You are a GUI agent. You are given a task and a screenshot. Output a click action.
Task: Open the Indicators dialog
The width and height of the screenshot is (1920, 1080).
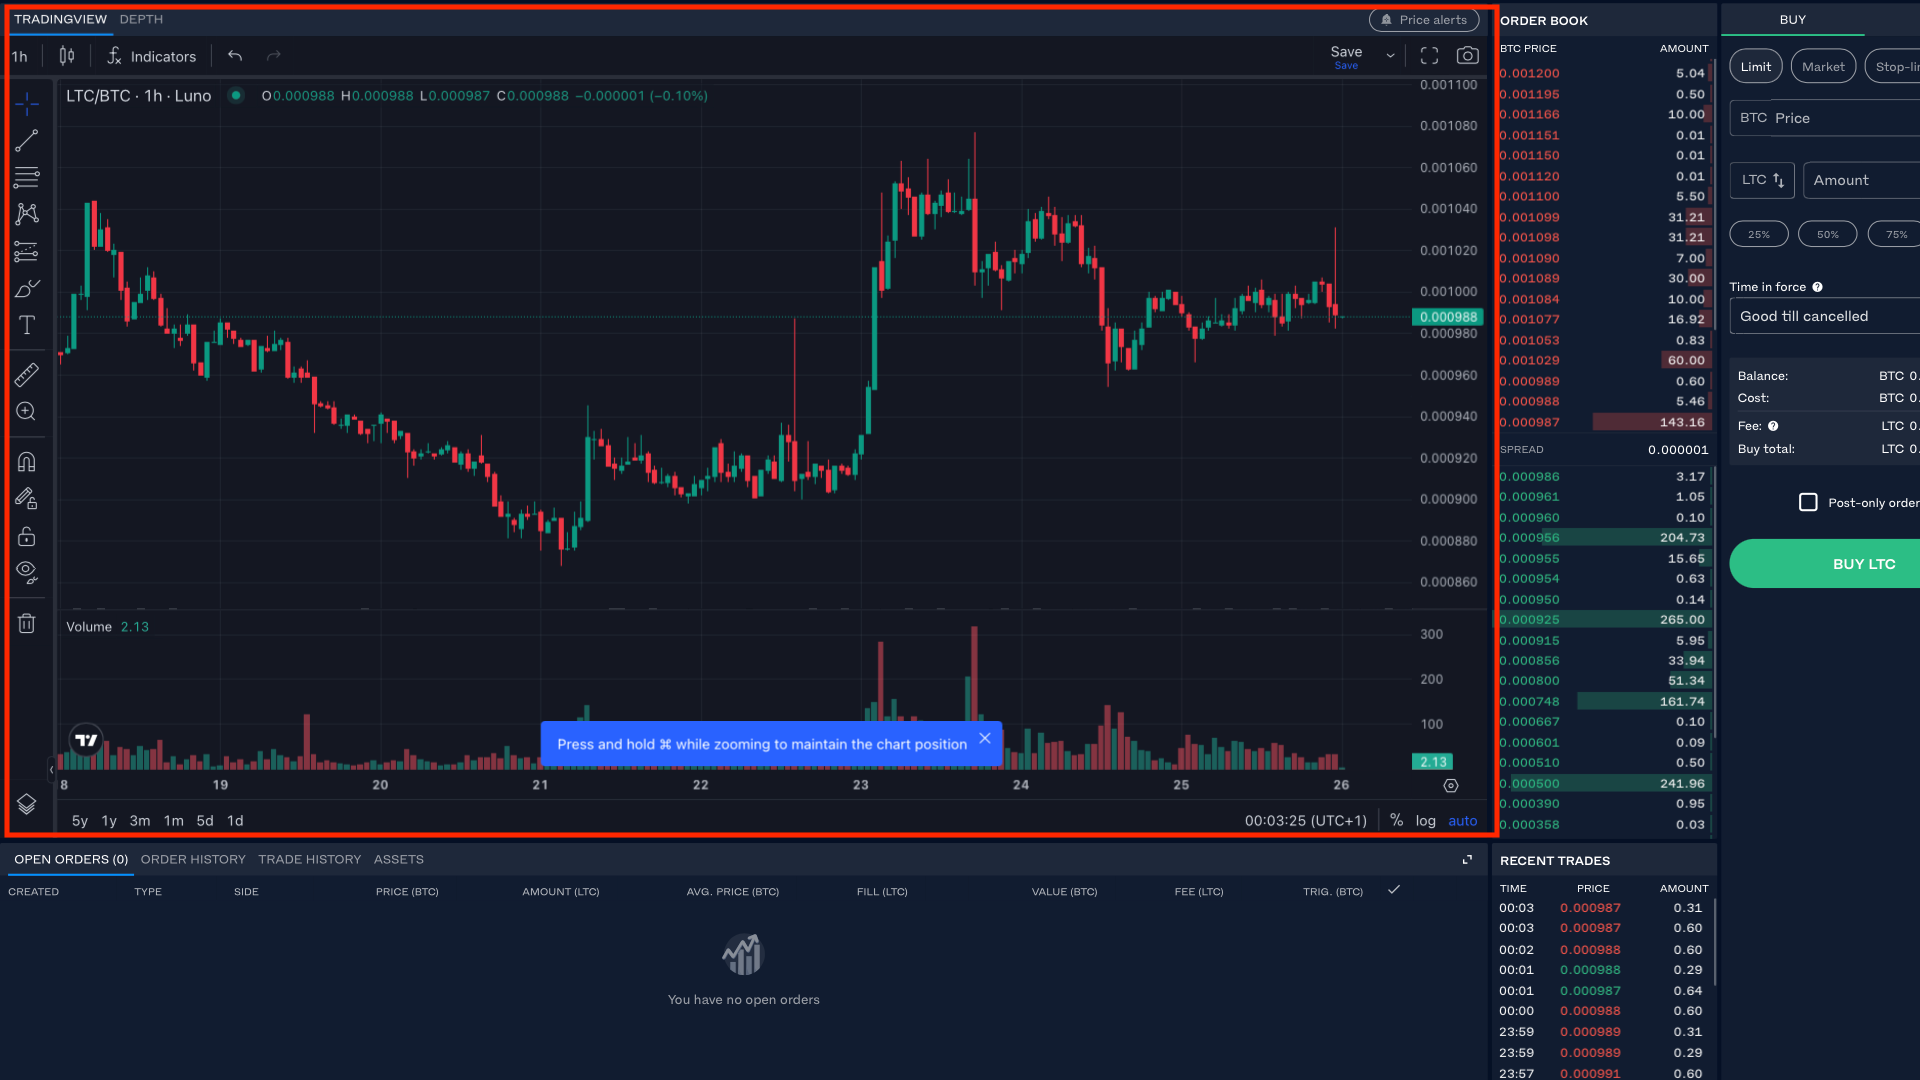coord(152,56)
